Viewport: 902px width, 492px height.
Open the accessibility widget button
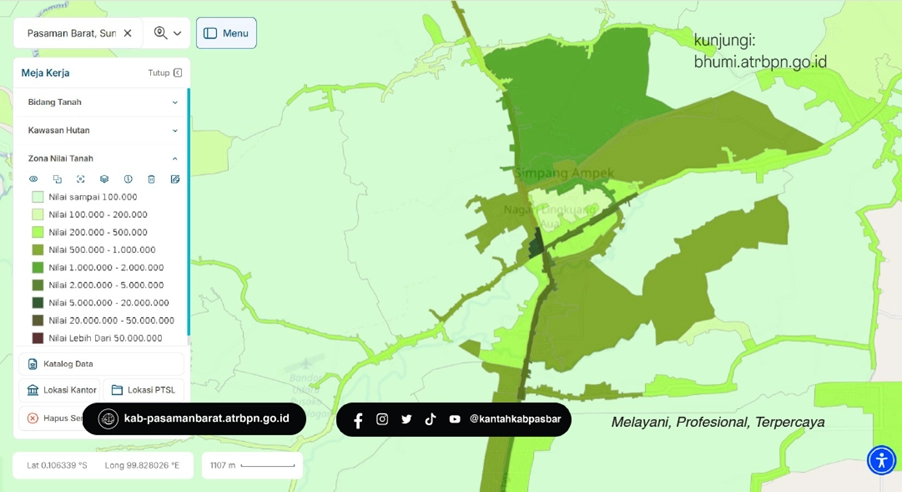click(881, 460)
